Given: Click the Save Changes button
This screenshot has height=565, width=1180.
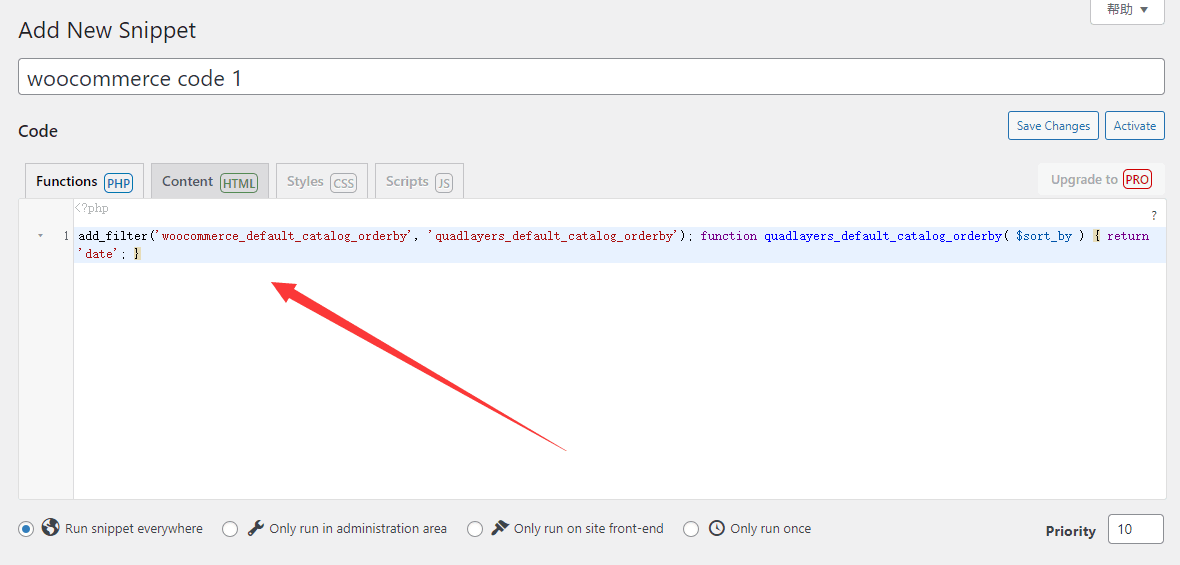Looking at the screenshot, I should [x=1053, y=126].
